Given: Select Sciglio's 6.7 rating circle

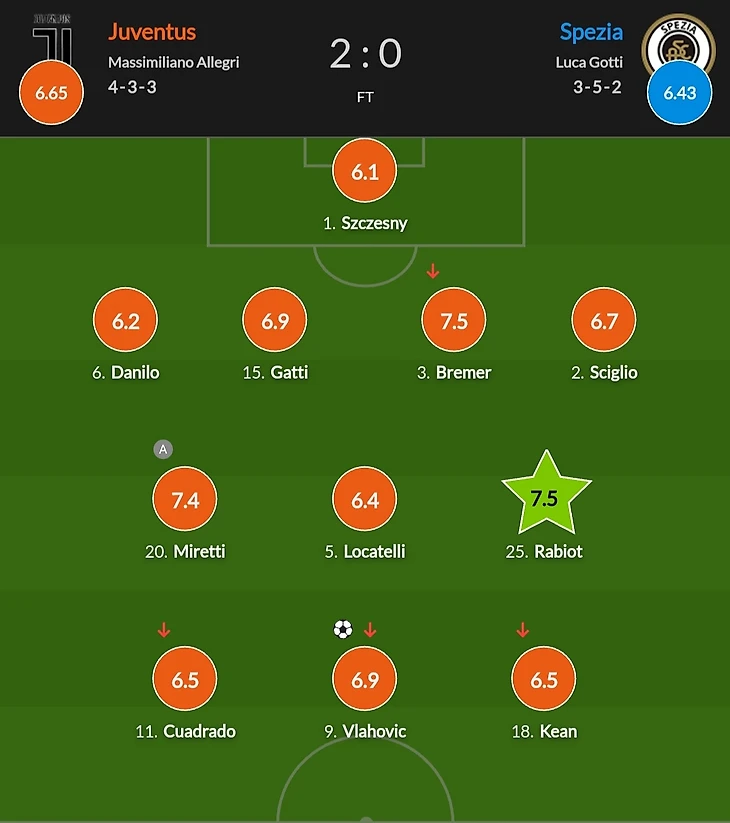Looking at the screenshot, I should [x=604, y=321].
